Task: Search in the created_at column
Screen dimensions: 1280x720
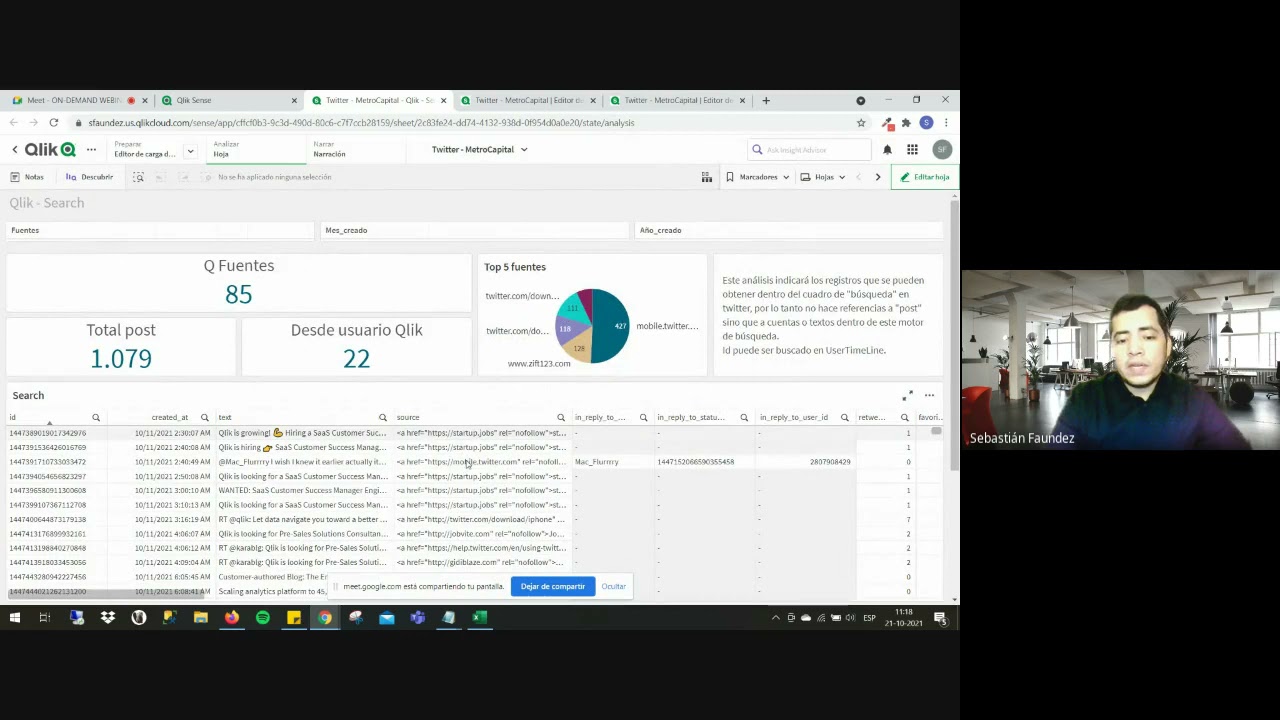Action: (x=204, y=418)
